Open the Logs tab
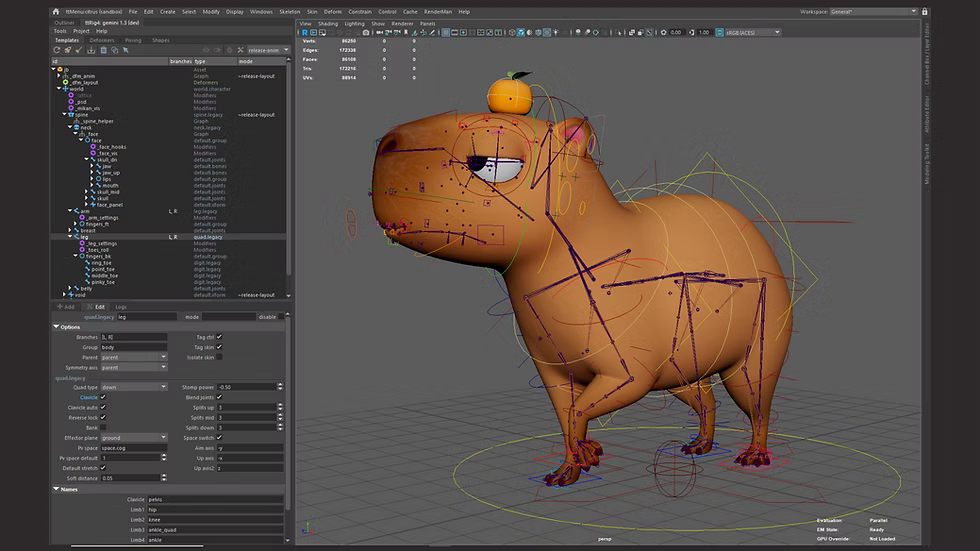Screen dimensions: 980x551 [x=120, y=307]
